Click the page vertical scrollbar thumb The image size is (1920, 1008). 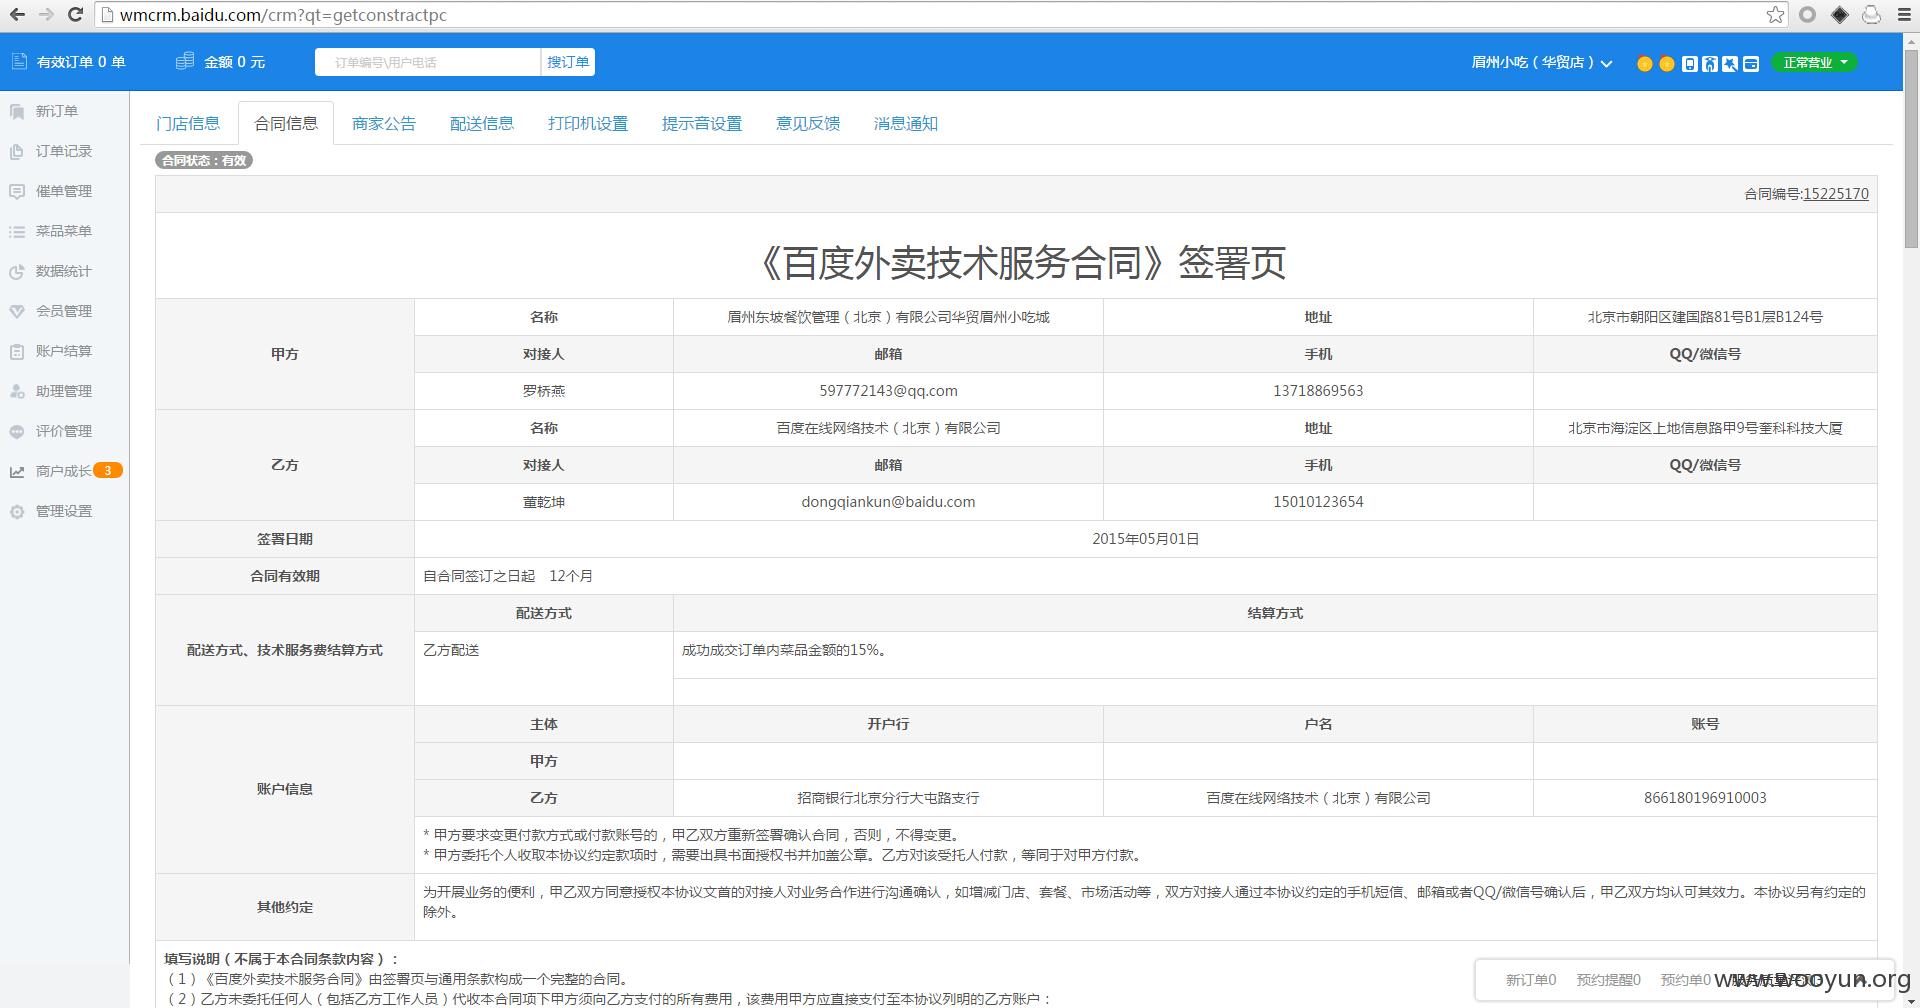[1911, 150]
